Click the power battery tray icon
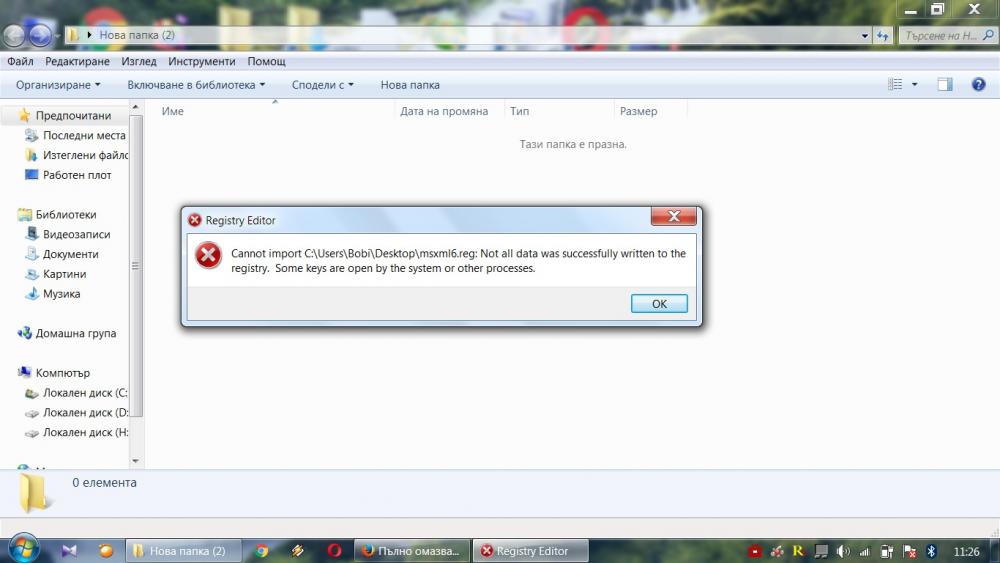 886,552
